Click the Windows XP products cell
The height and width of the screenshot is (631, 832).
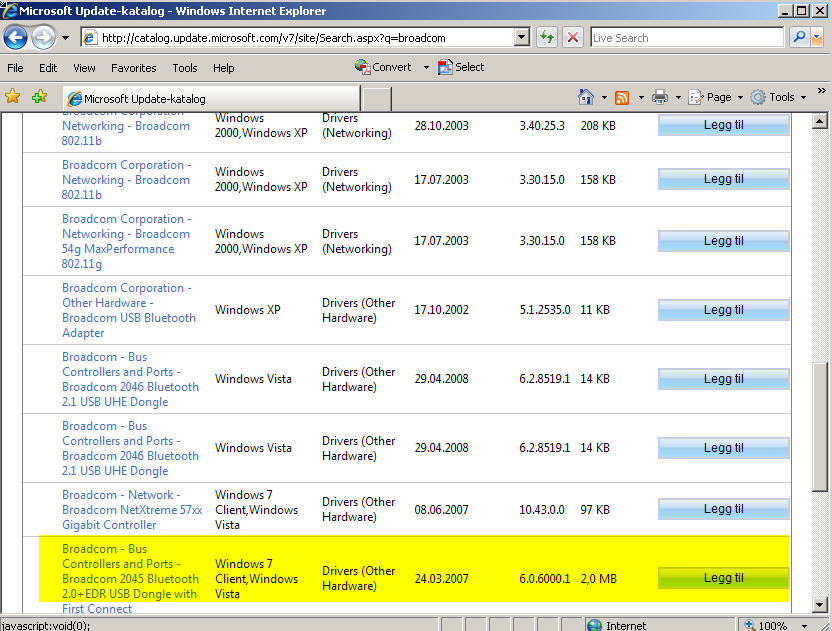click(247, 310)
